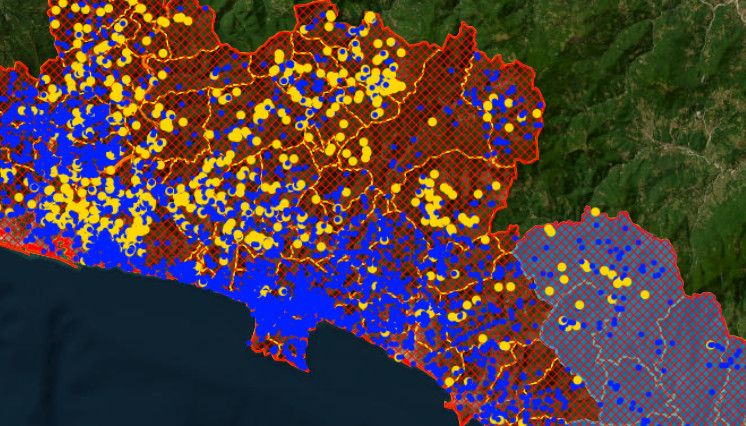This screenshot has height=426, width=746.
Task: Select the yellow-ringed marker near the blue region's right edge
Action: 711,345
